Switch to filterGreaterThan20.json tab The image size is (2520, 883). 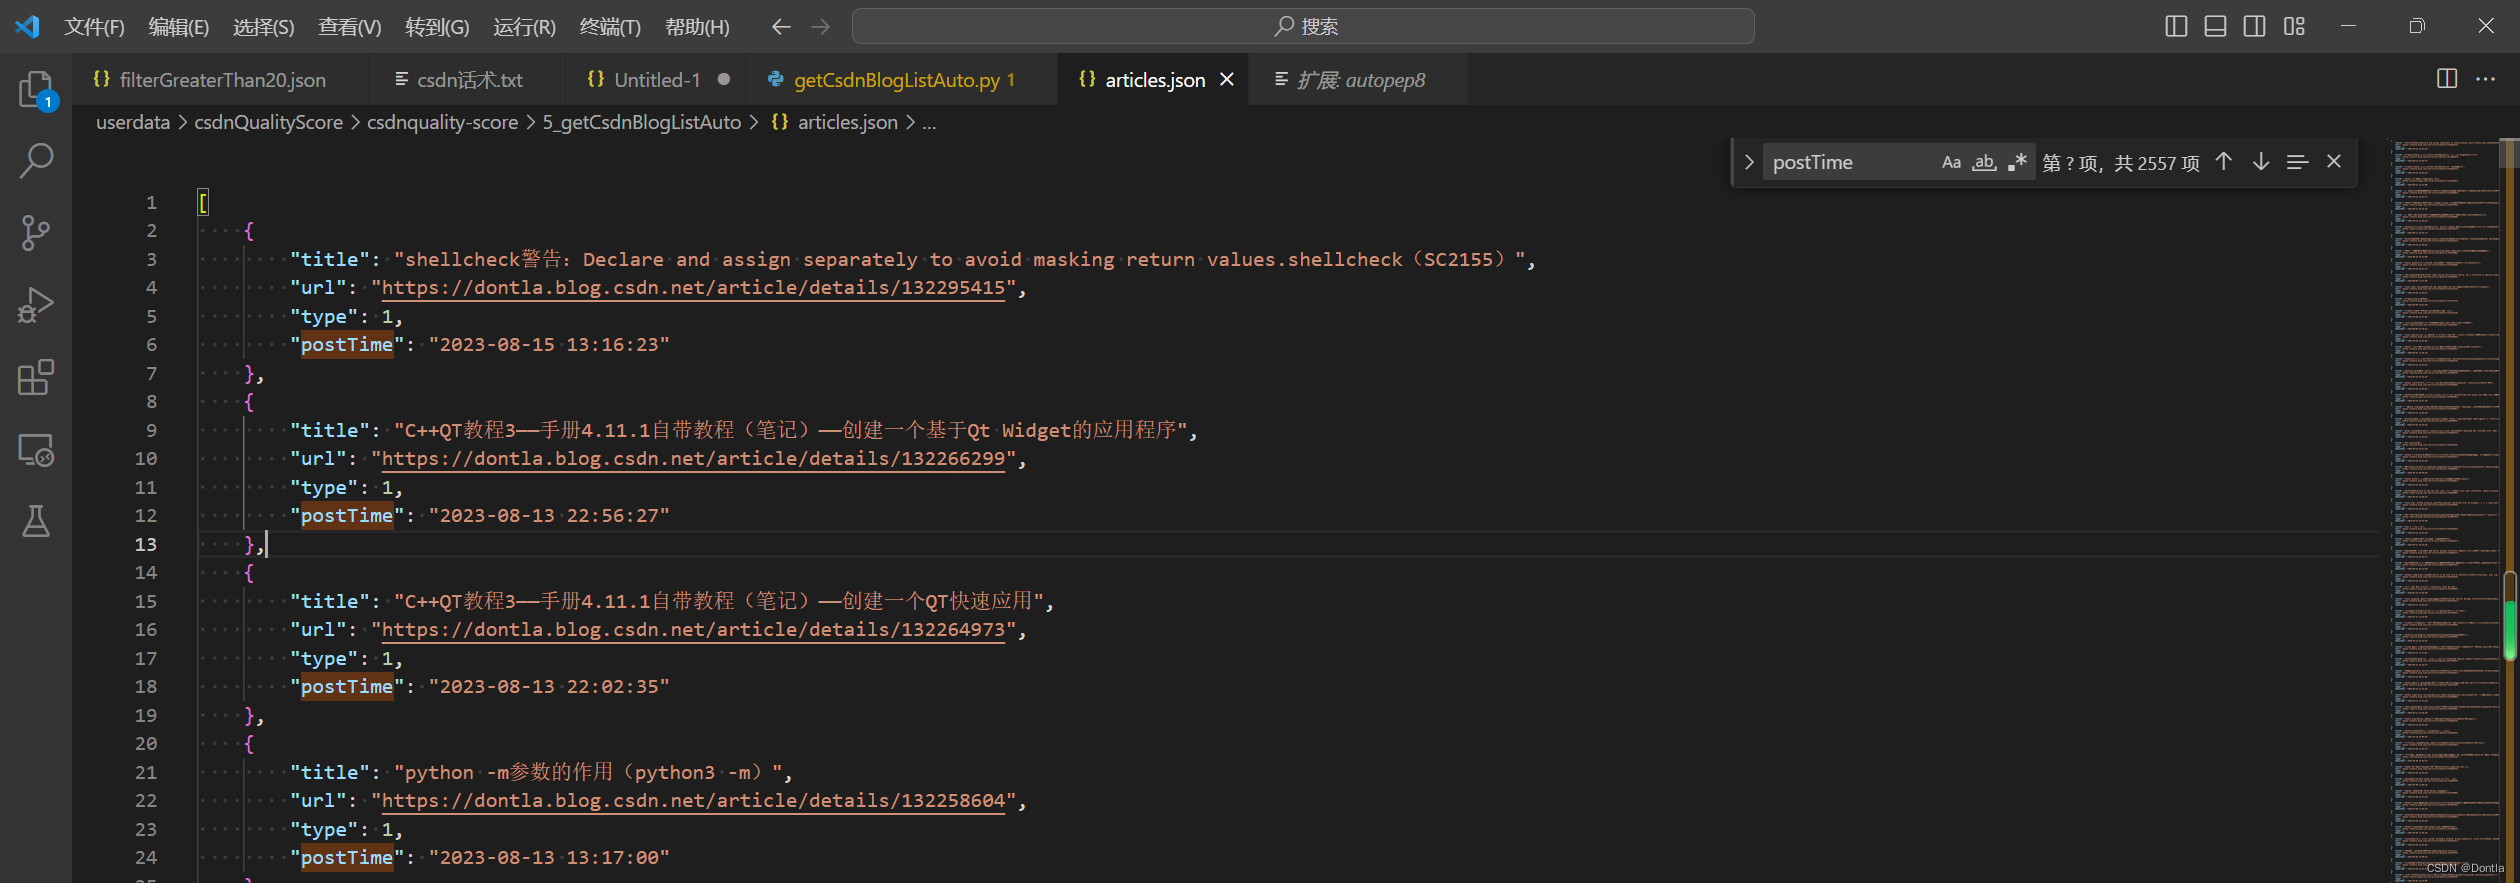pos(221,80)
